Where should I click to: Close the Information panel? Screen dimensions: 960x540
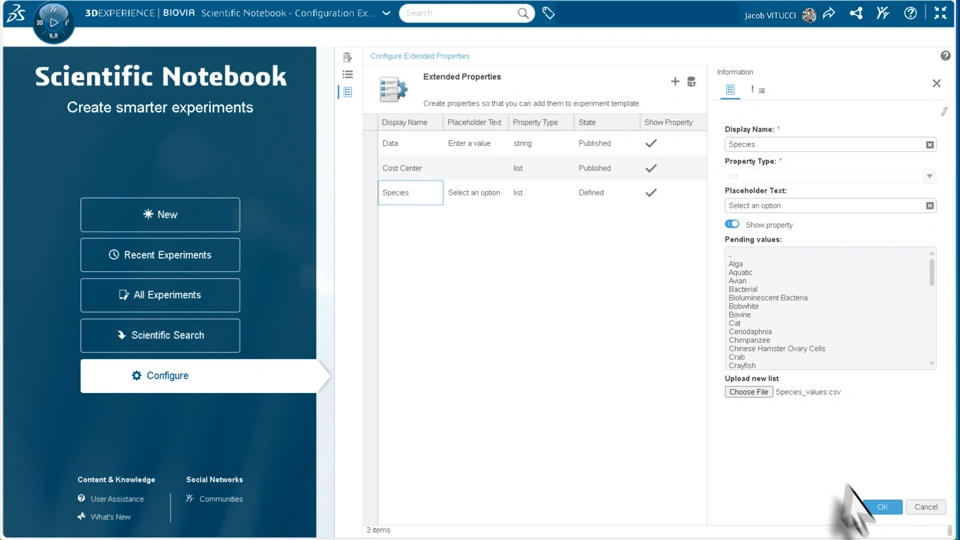pyautogui.click(x=936, y=83)
